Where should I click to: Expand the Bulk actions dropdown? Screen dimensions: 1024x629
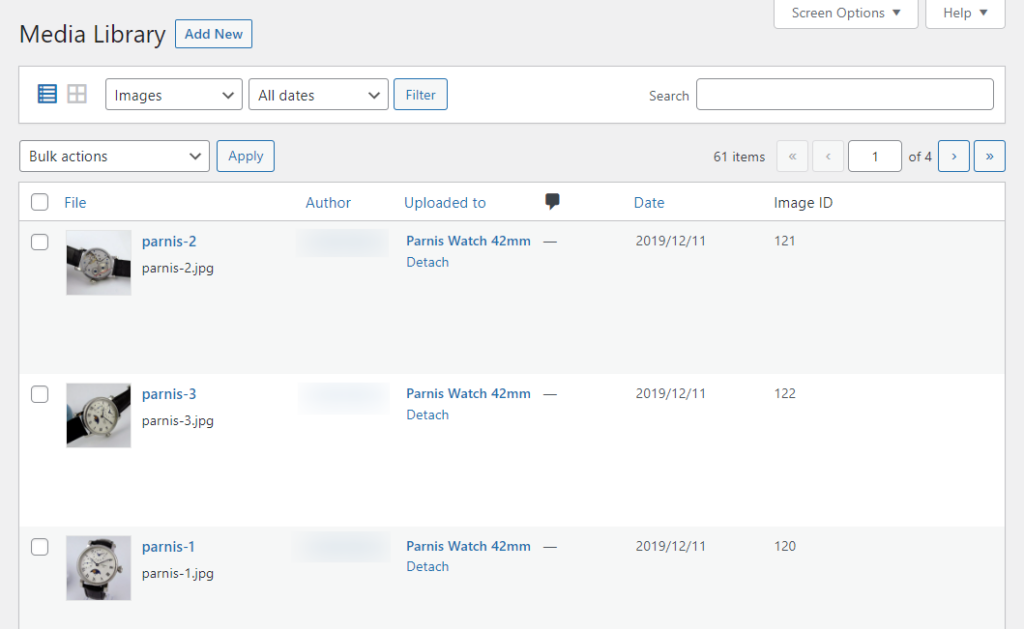[x=114, y=156]
